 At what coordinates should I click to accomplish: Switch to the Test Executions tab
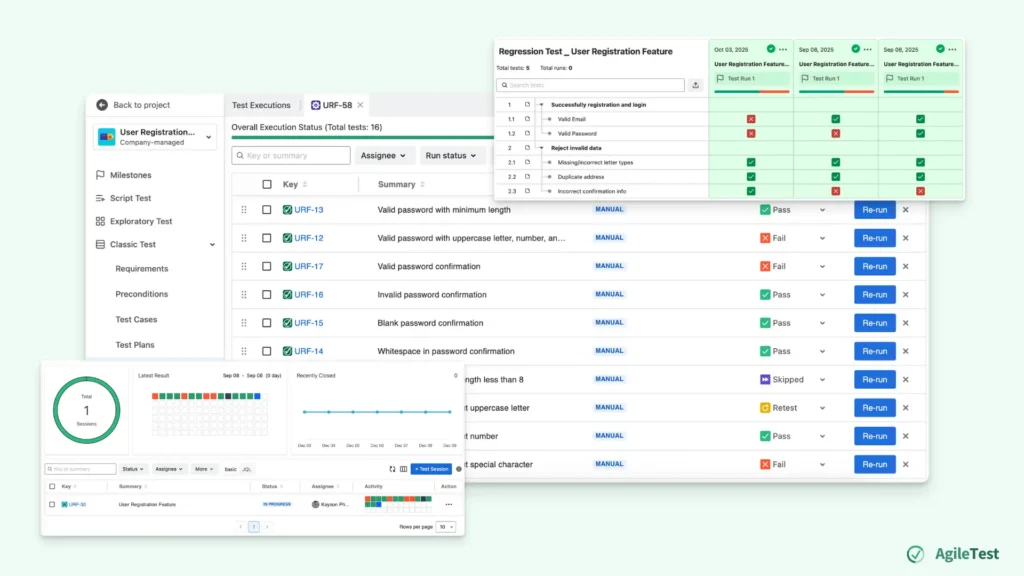click(x=261, y=105)
